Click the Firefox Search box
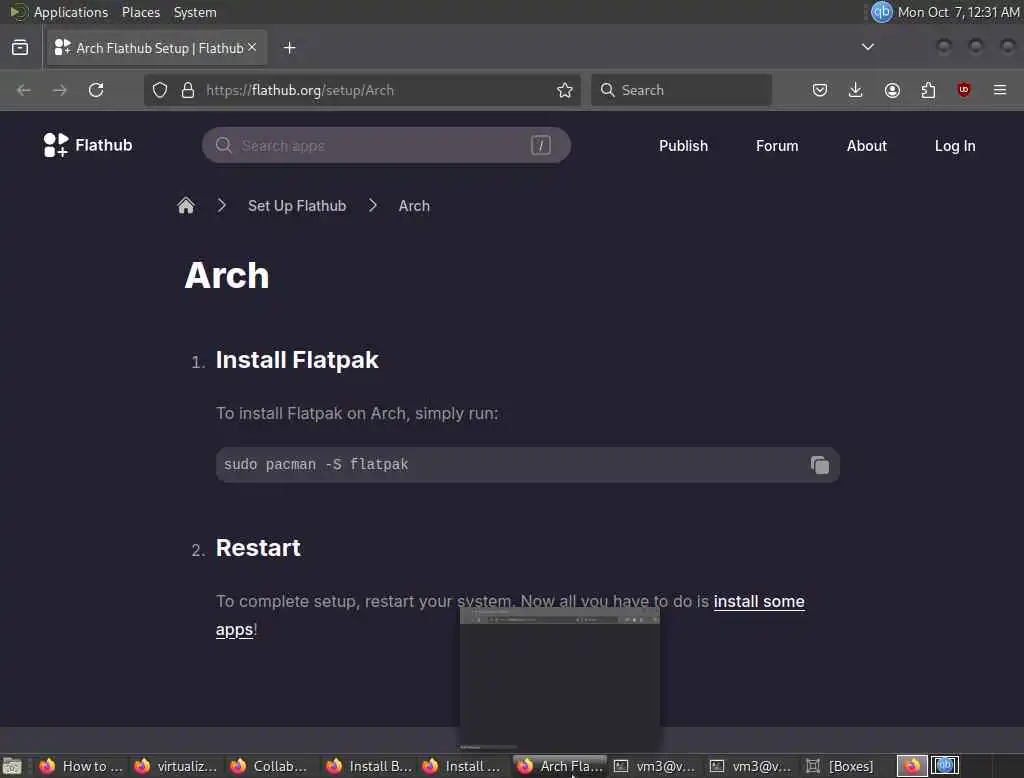The image size is (1024, 778). (x=681, y=90)
